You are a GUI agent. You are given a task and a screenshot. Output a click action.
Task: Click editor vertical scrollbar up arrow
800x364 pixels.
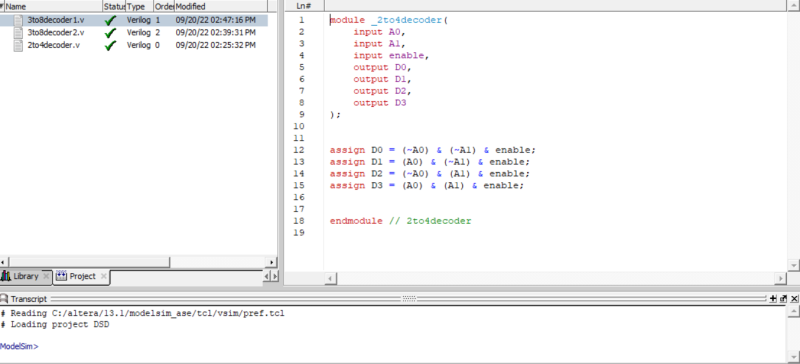[793, 5]
